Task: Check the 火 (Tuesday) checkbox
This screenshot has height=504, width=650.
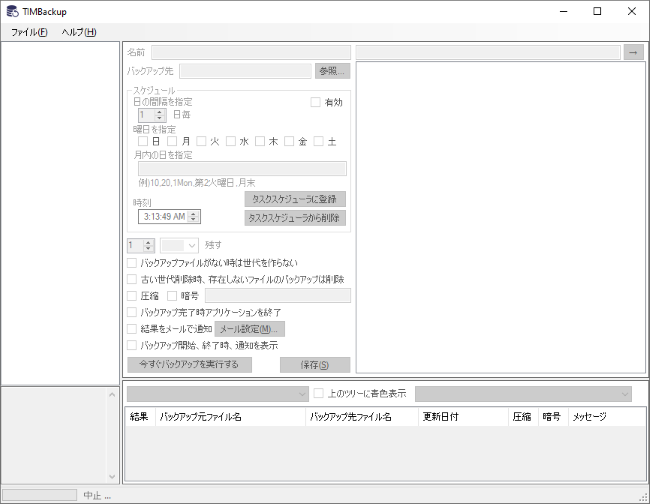Action: coord(201,141)
